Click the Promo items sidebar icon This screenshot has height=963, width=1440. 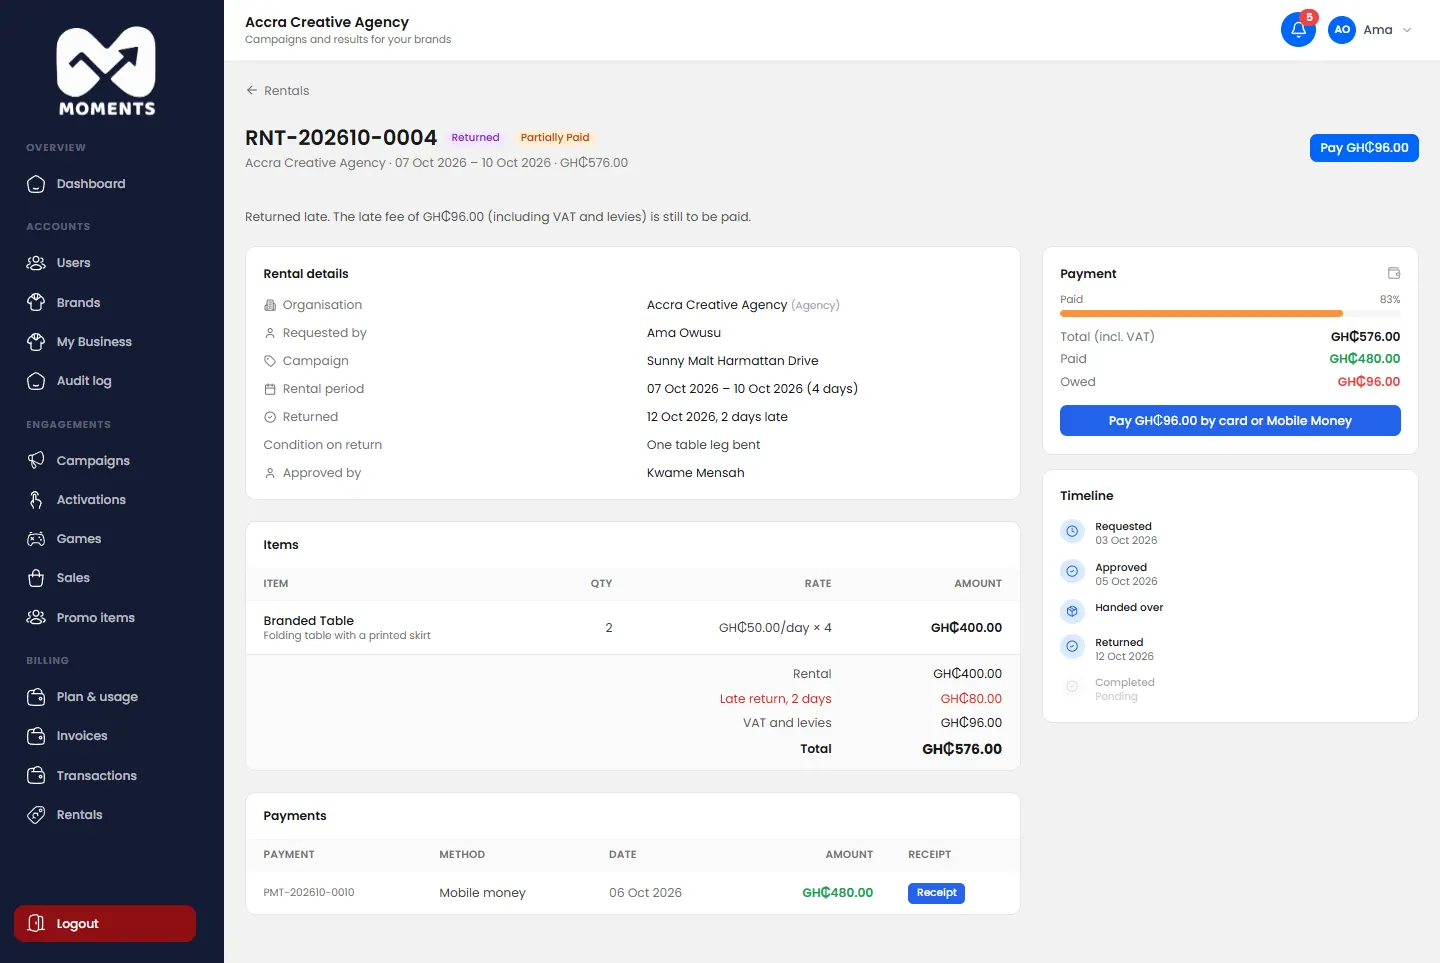coord(36,618)
